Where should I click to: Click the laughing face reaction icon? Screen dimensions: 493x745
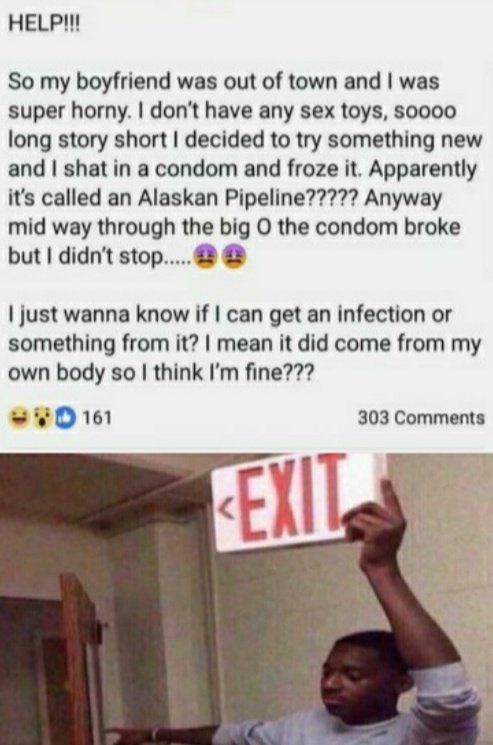tap(20, 418)
